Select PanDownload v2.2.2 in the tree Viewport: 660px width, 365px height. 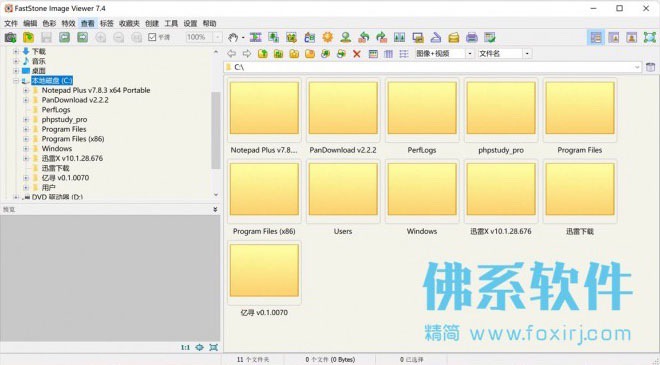tap(75, 100)
